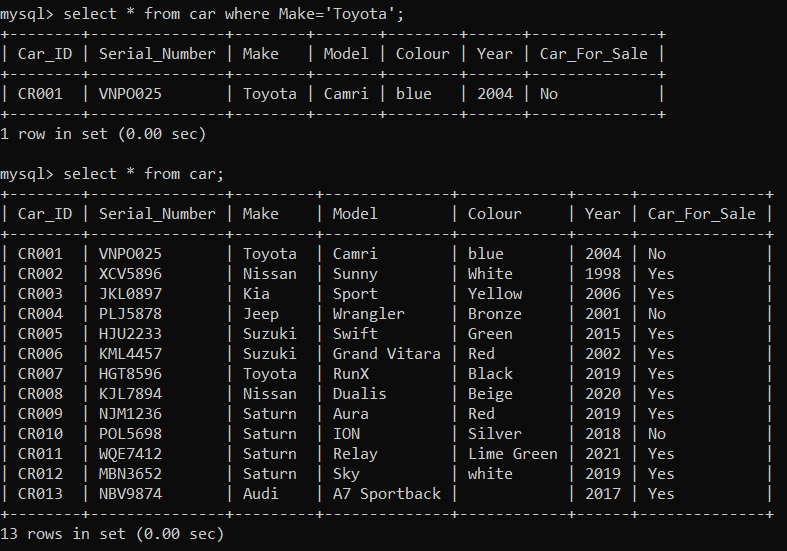Image resolution: width=787 pixels, height=551 pixels.
Task: Click the No value in CR010 row
Action: [x=657, y=434]
